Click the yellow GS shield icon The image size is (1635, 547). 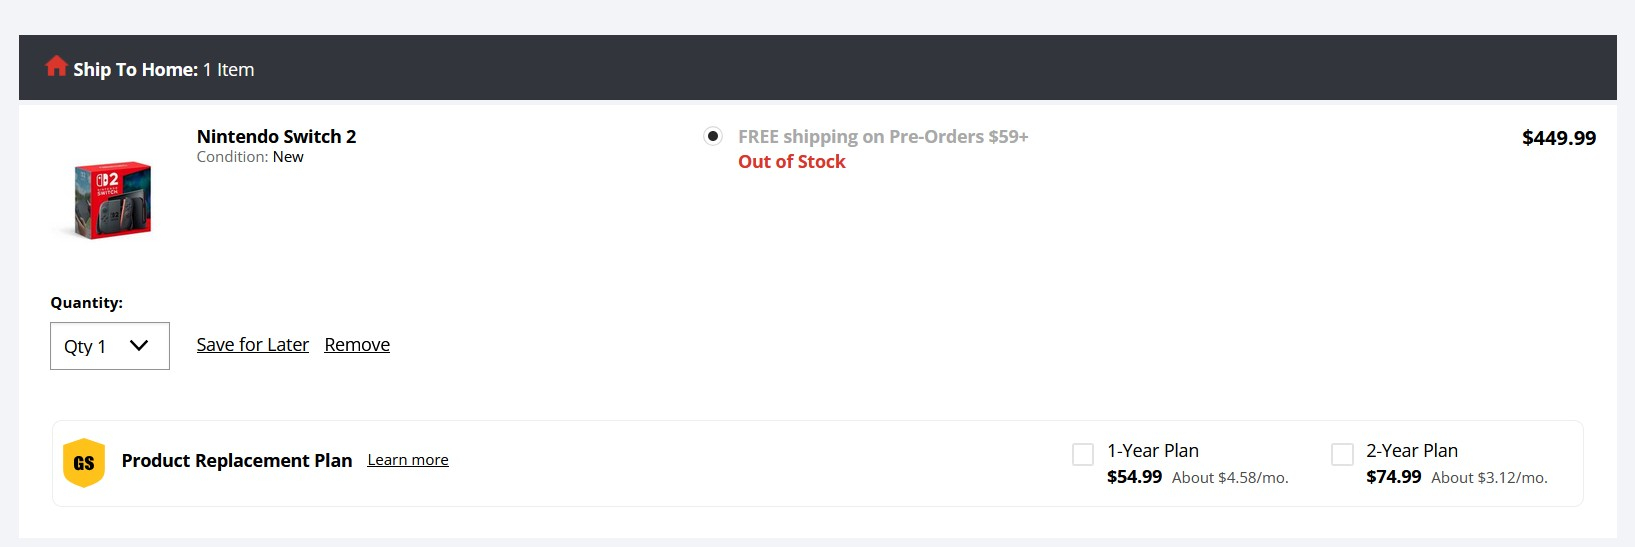[84, 463]
